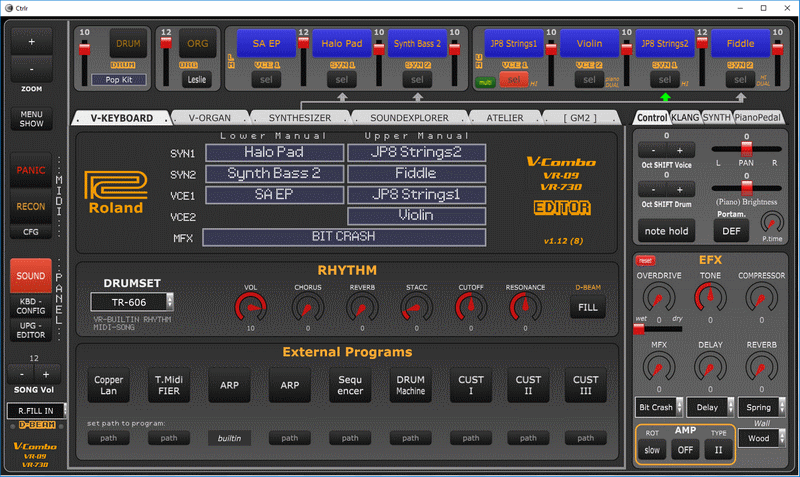Click the rhythm CUTOFF knob

point(469,304)
